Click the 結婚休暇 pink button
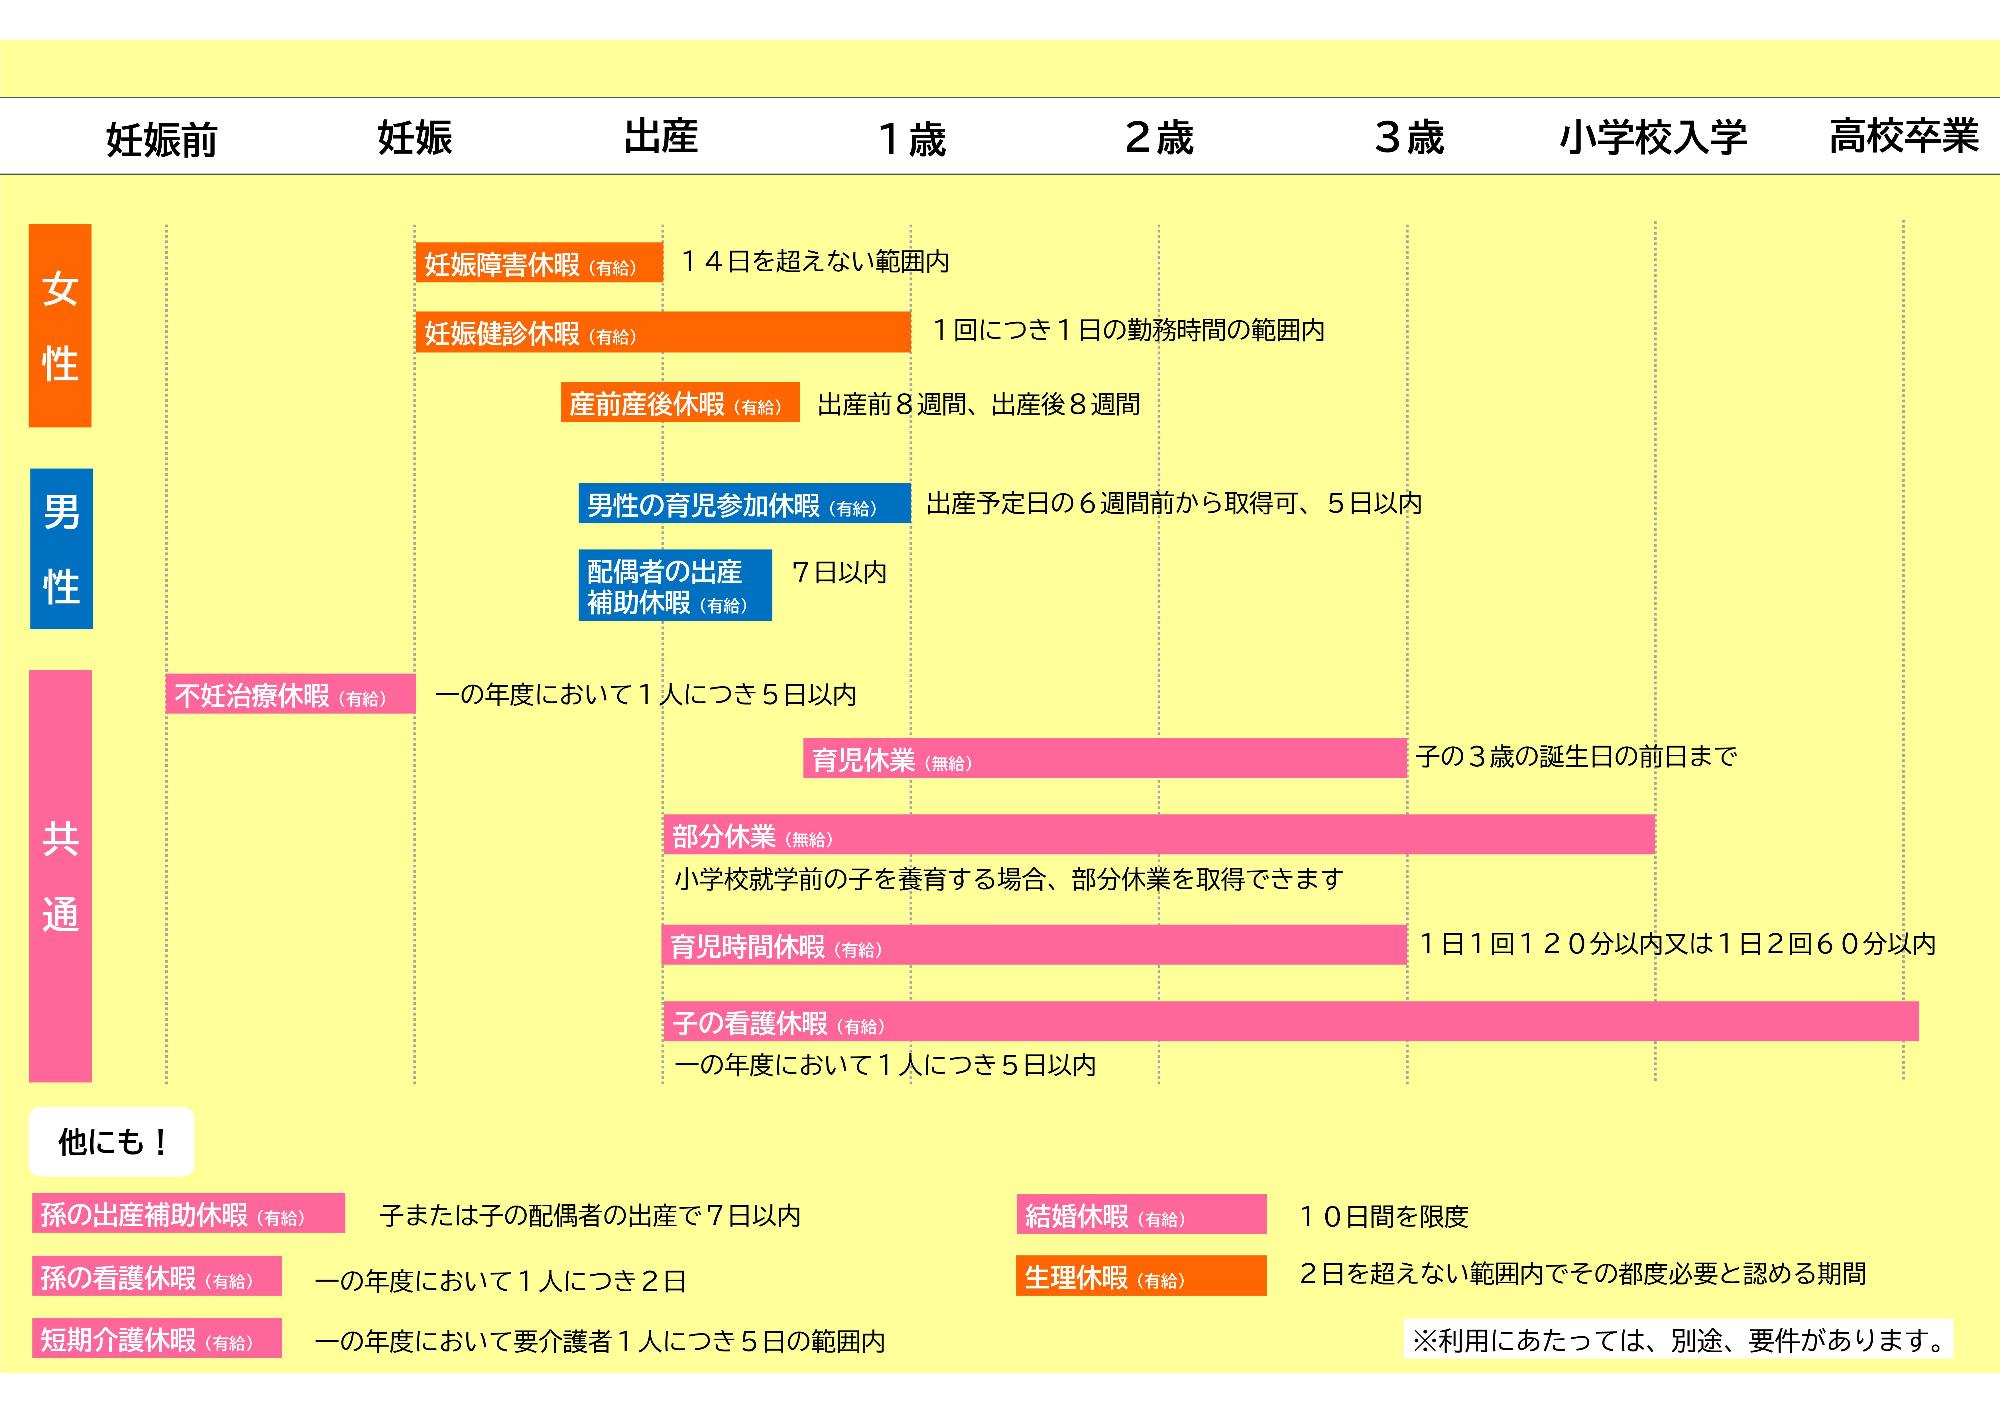The height and width of the screenshot is (1413, 2000). (x=1143, y=1216)
